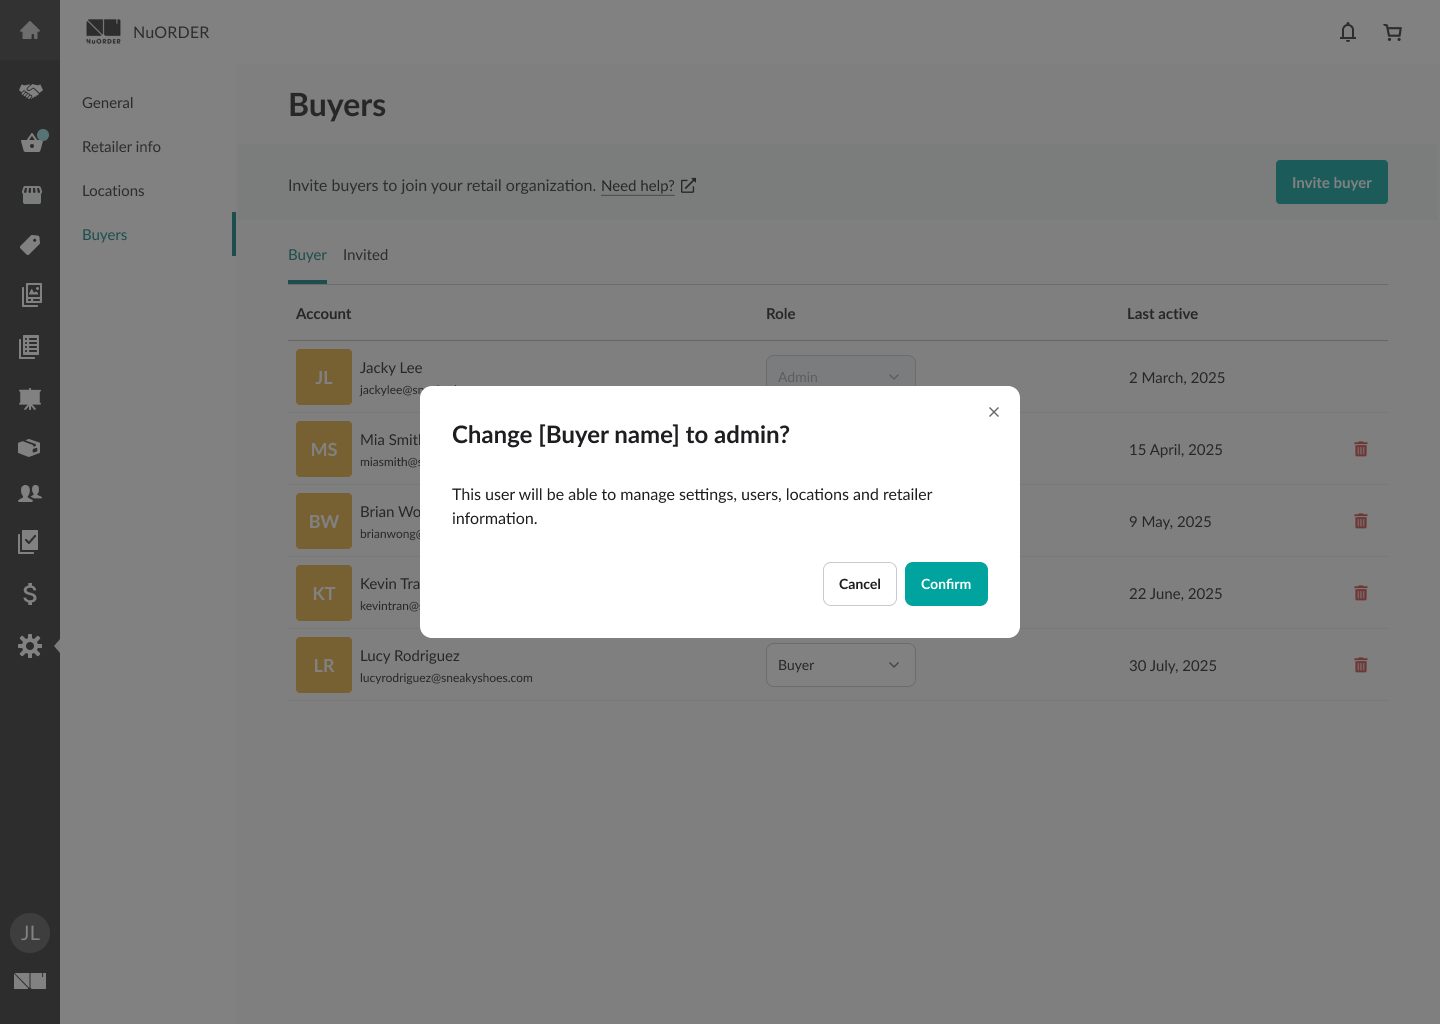This screenshot has height=1024, width=1440.
Task: Go to Locations in settings menu
Action: point(113,191)
